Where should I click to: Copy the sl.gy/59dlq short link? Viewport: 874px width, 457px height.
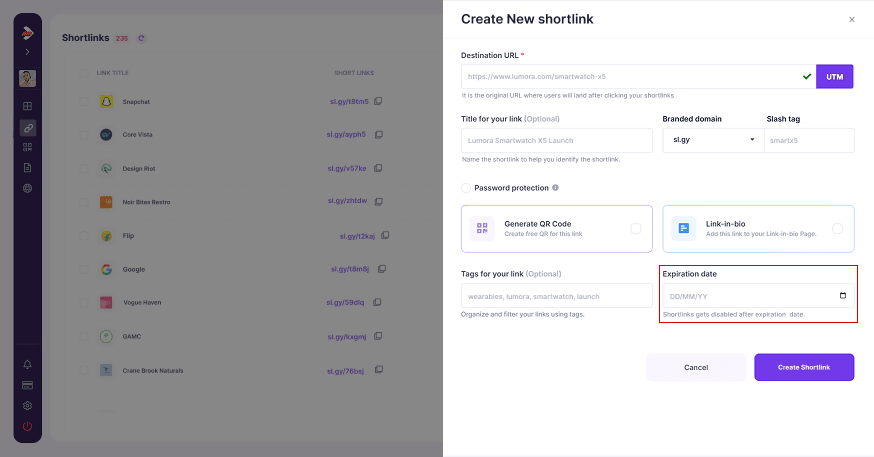[x=377, y=302]
